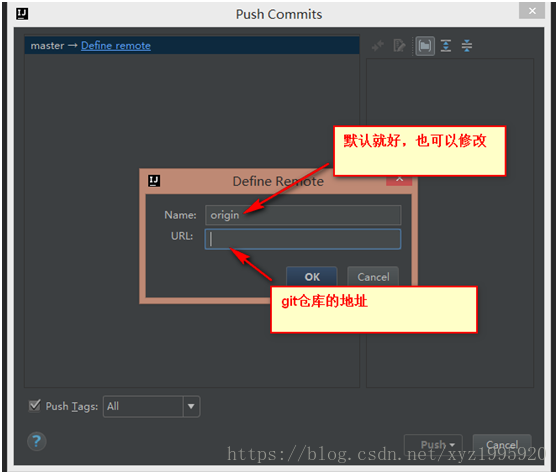Open the Push button dropdown arrow
The width and height of the screenshot is (558, 474).
pos(453,445)
